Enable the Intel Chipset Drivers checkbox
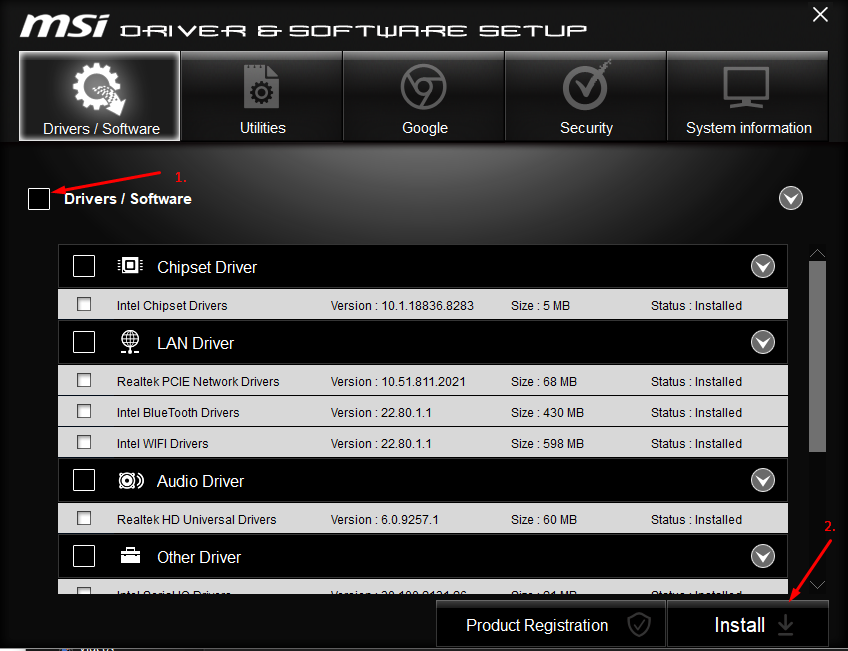Image resolution: width=848 pixels, height=651 pixels. click(83, 304)
